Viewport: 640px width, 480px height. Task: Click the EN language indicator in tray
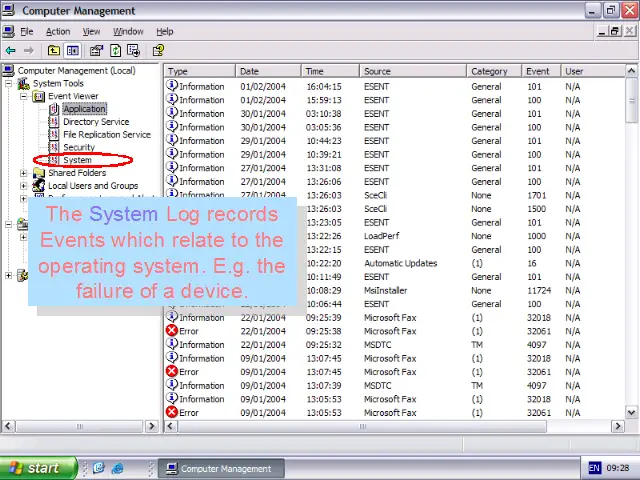pyautogui.click(x=594, y=468)
